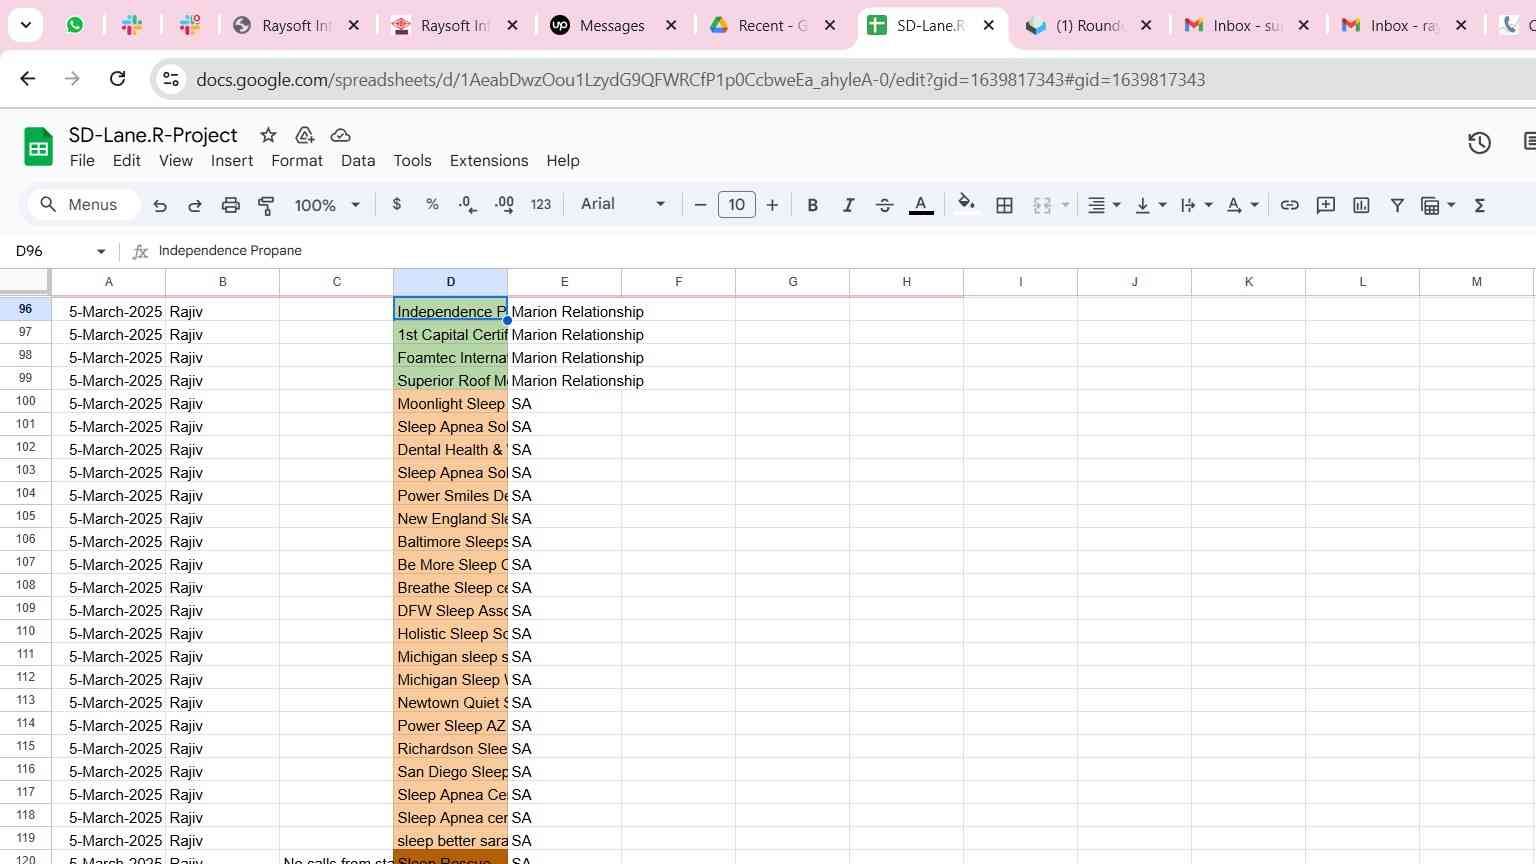
Task: Open WhatsApp pinned browser tab
Action: click(75, 26)
